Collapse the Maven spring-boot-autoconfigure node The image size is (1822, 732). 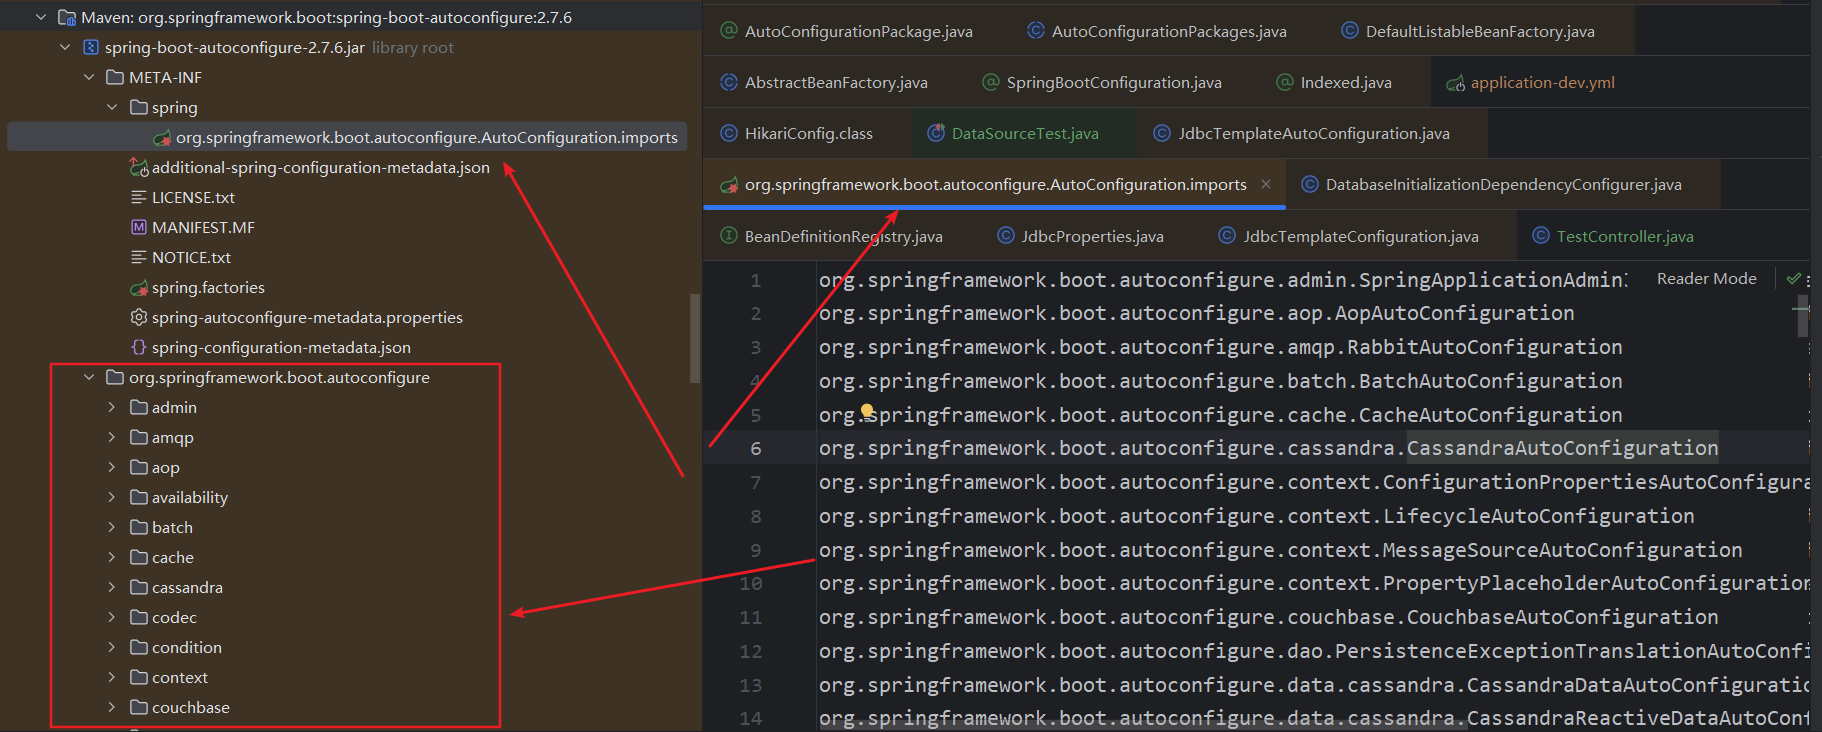point(41,17)
